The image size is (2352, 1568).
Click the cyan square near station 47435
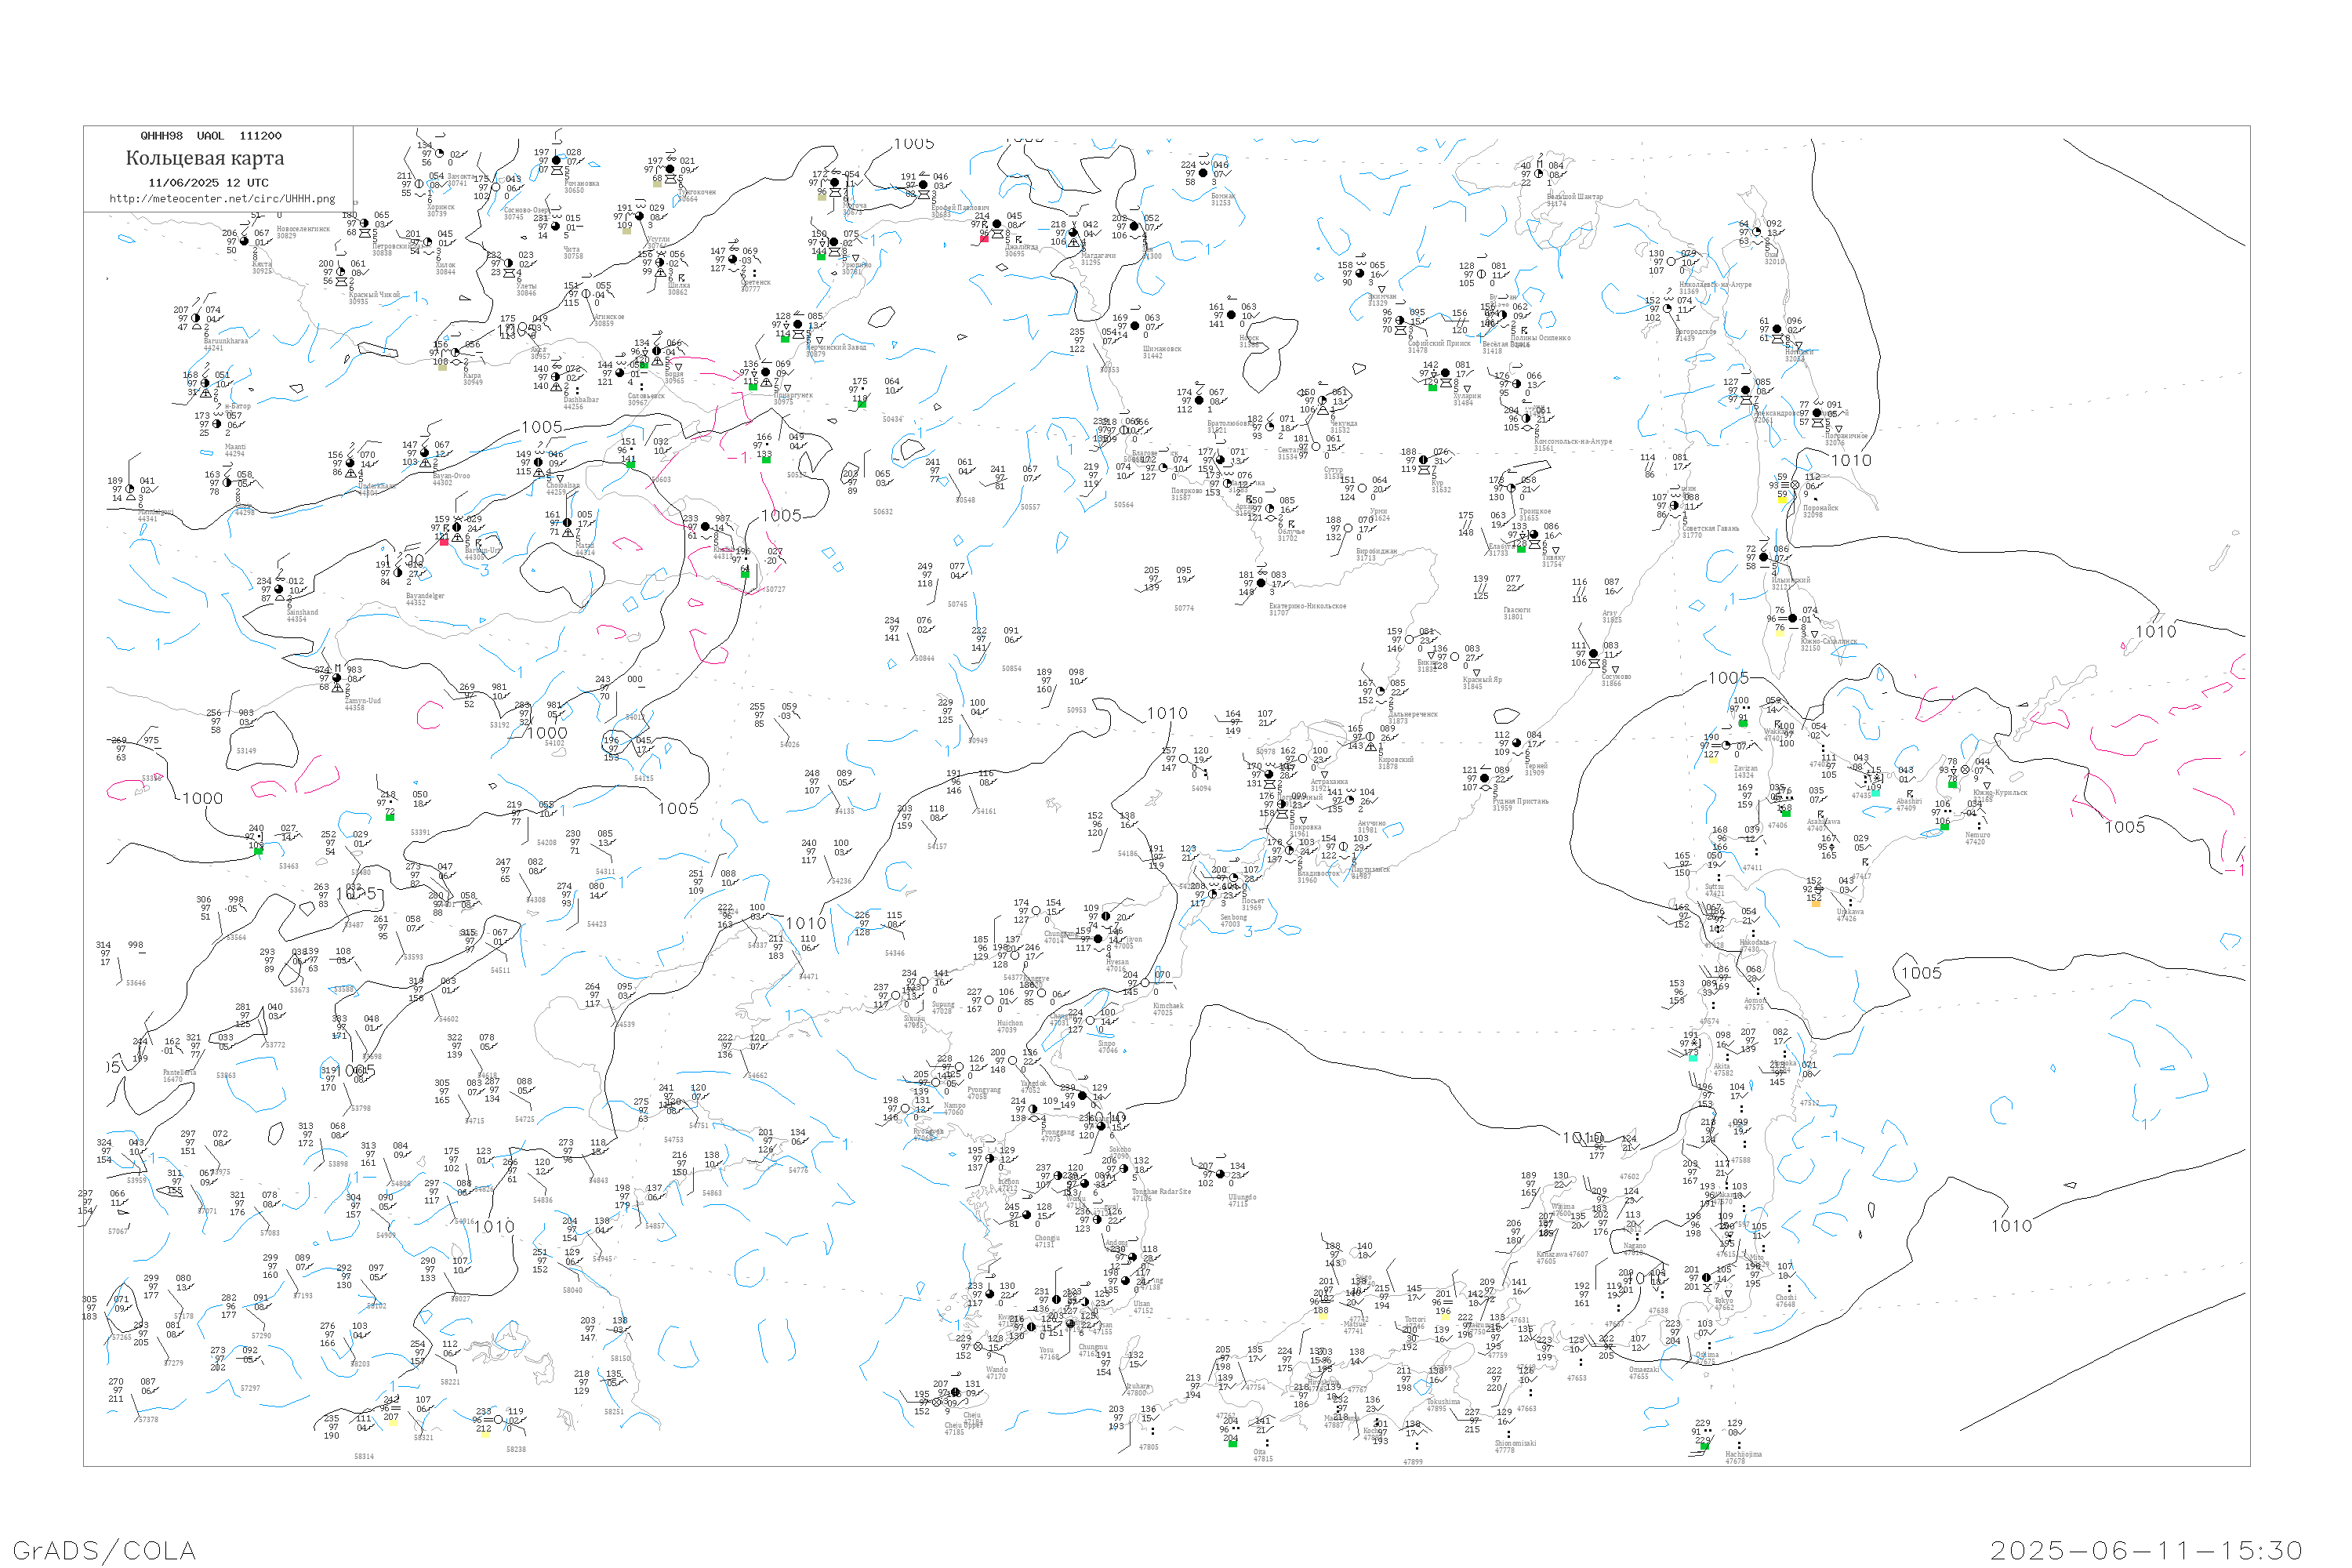[x=1875, y=793]
